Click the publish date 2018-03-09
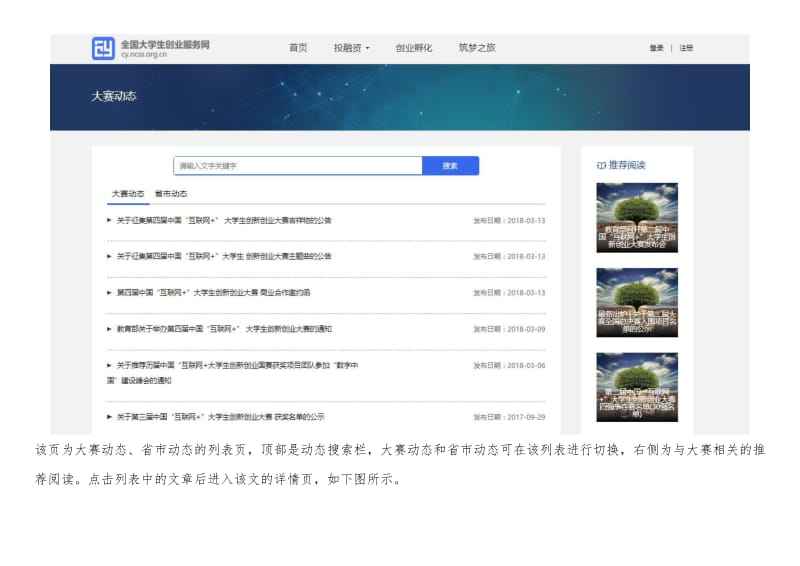The width and height of the screenshot is (800, 566). coord(526,329)
